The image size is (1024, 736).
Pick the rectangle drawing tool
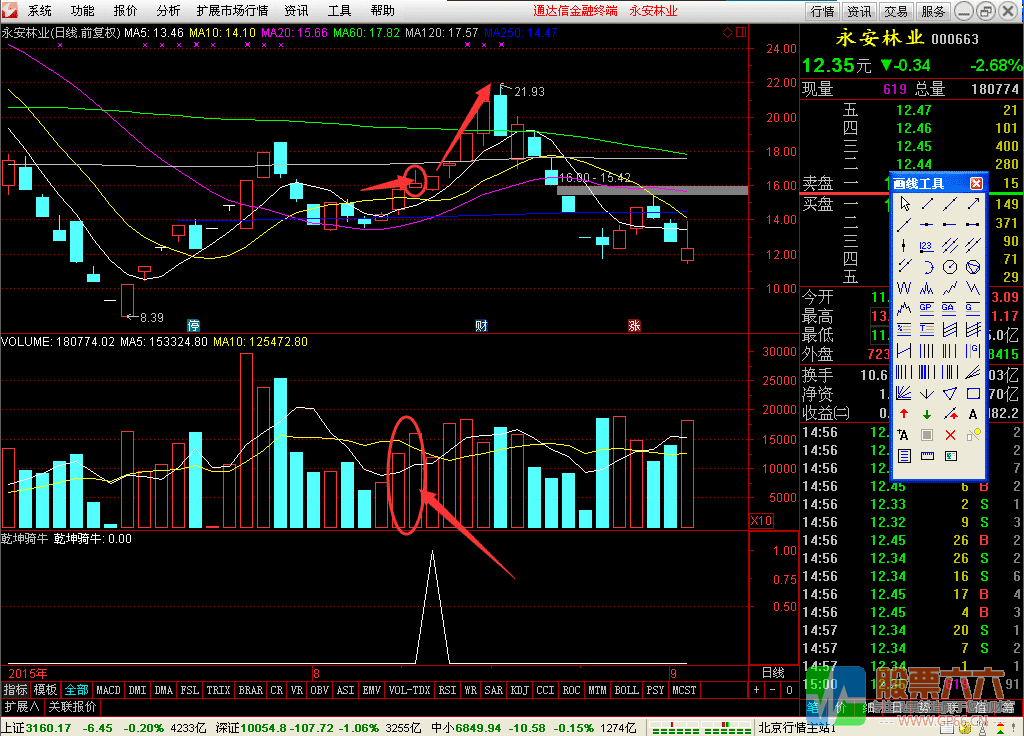(x=973, y=393)
